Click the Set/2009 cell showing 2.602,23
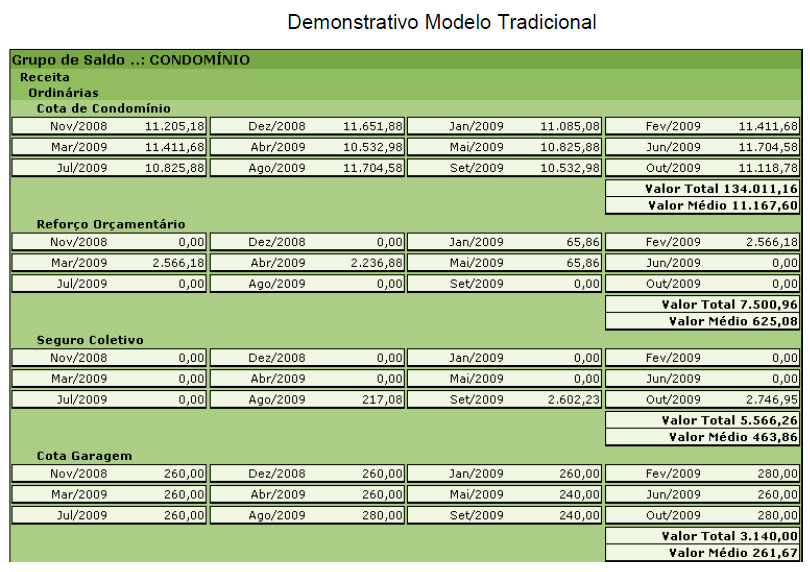Image resolution: width=810 pixels, height=572 pixels. pyautogui.click(x=505, y=400)
